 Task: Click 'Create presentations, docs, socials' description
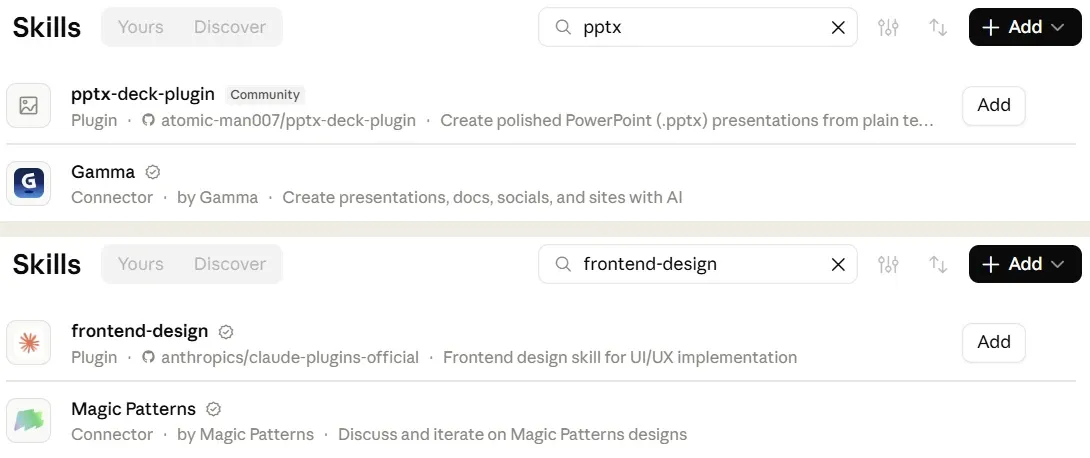tap(482, 197)
